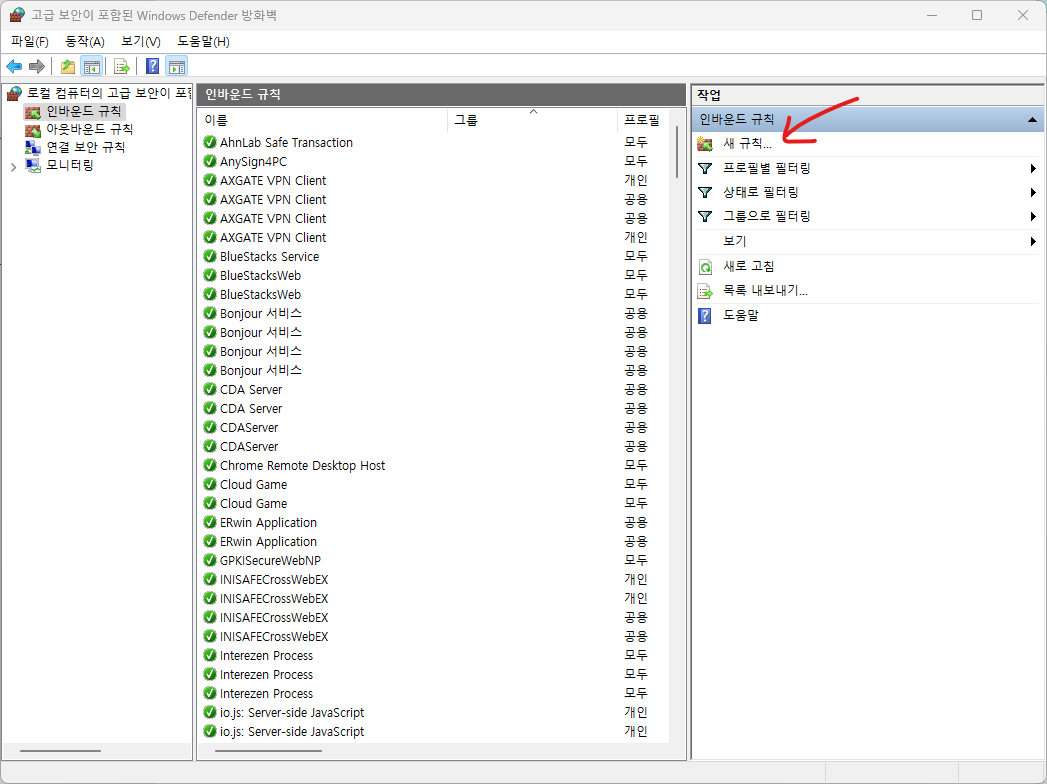Image resolution: width=1047 pixels, height=784 pixels.
Task: Click green check icon of BlueStacks Service
Action: pyautogui.click(x=210, y=256)
